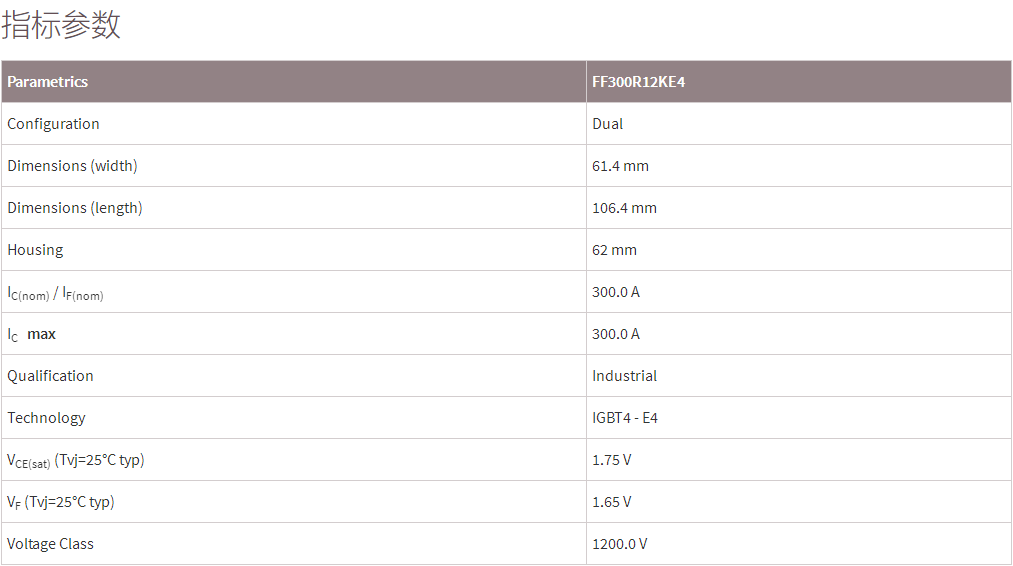Click the Configuration row label
The image size is (1013, 566).
pyautogui.click(x=54, y=124)
